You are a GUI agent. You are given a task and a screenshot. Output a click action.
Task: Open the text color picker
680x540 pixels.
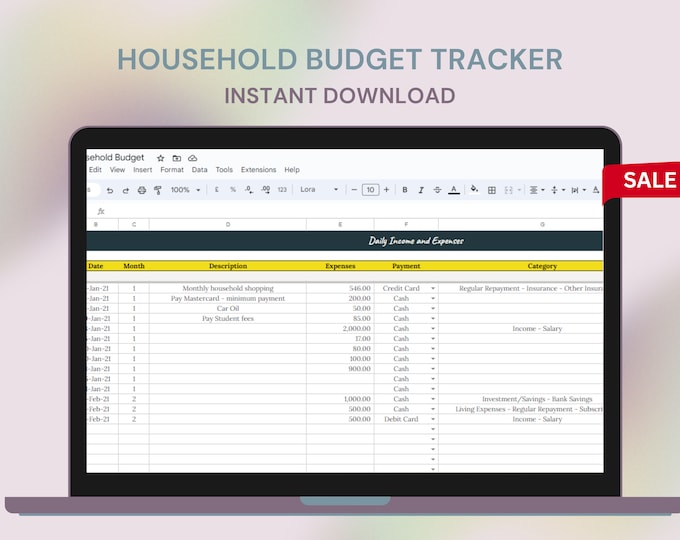pos(454,190)
